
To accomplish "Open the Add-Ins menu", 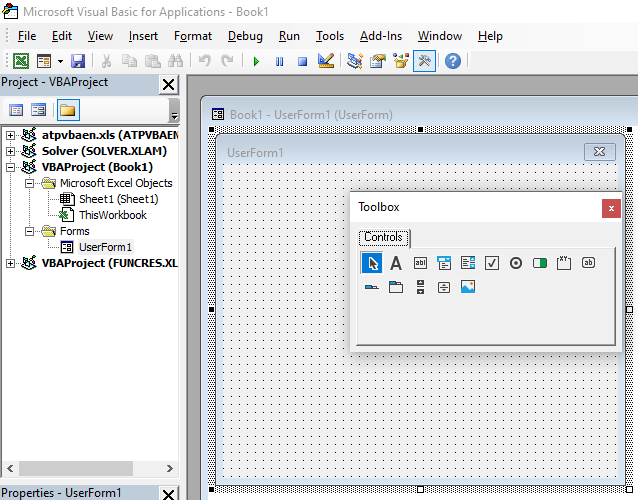I will (x=381, y=36).
